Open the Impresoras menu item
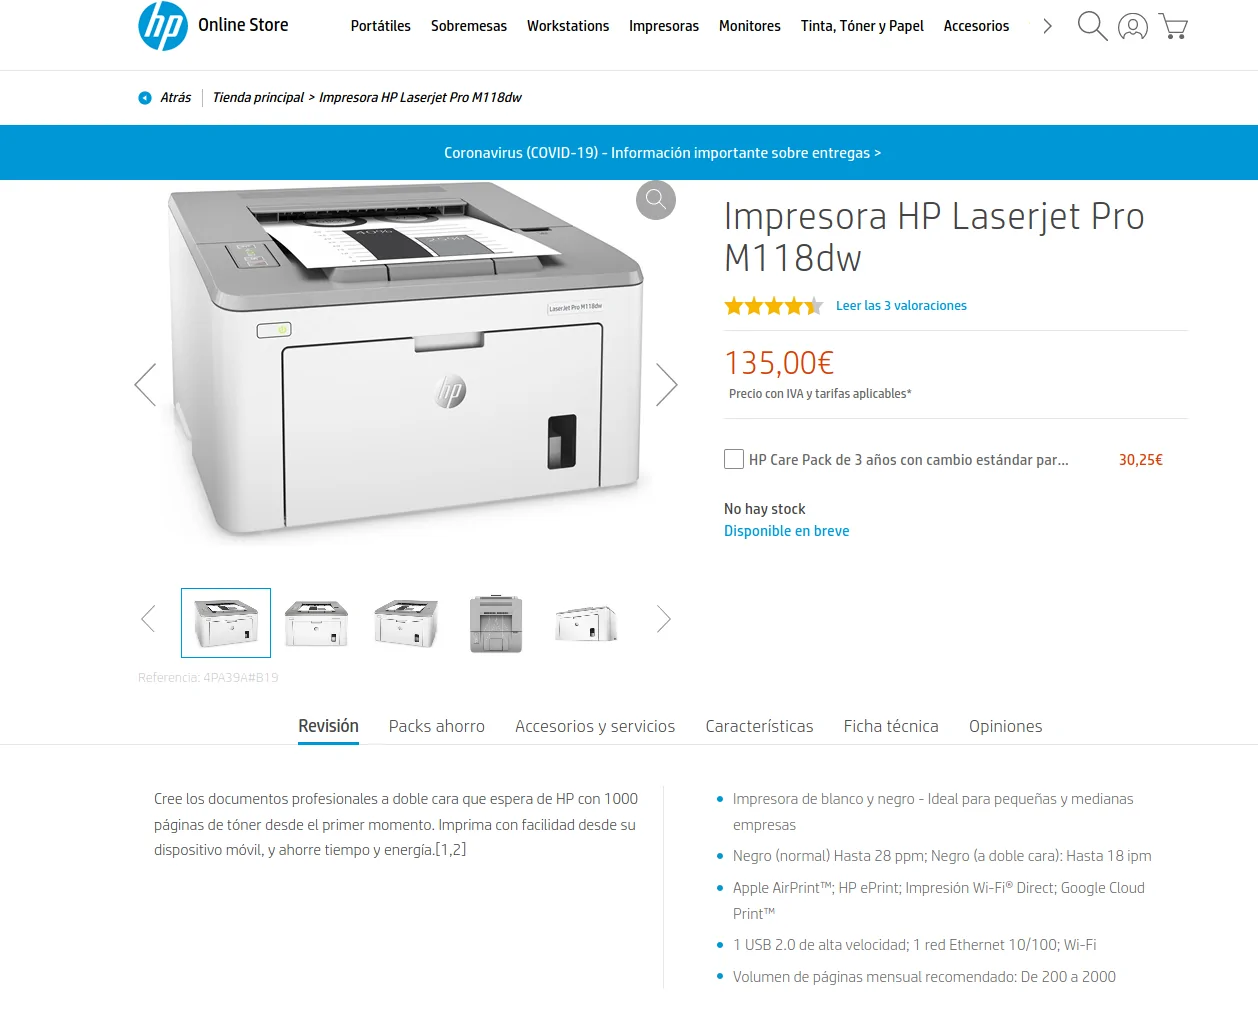 tap(664, 26)
